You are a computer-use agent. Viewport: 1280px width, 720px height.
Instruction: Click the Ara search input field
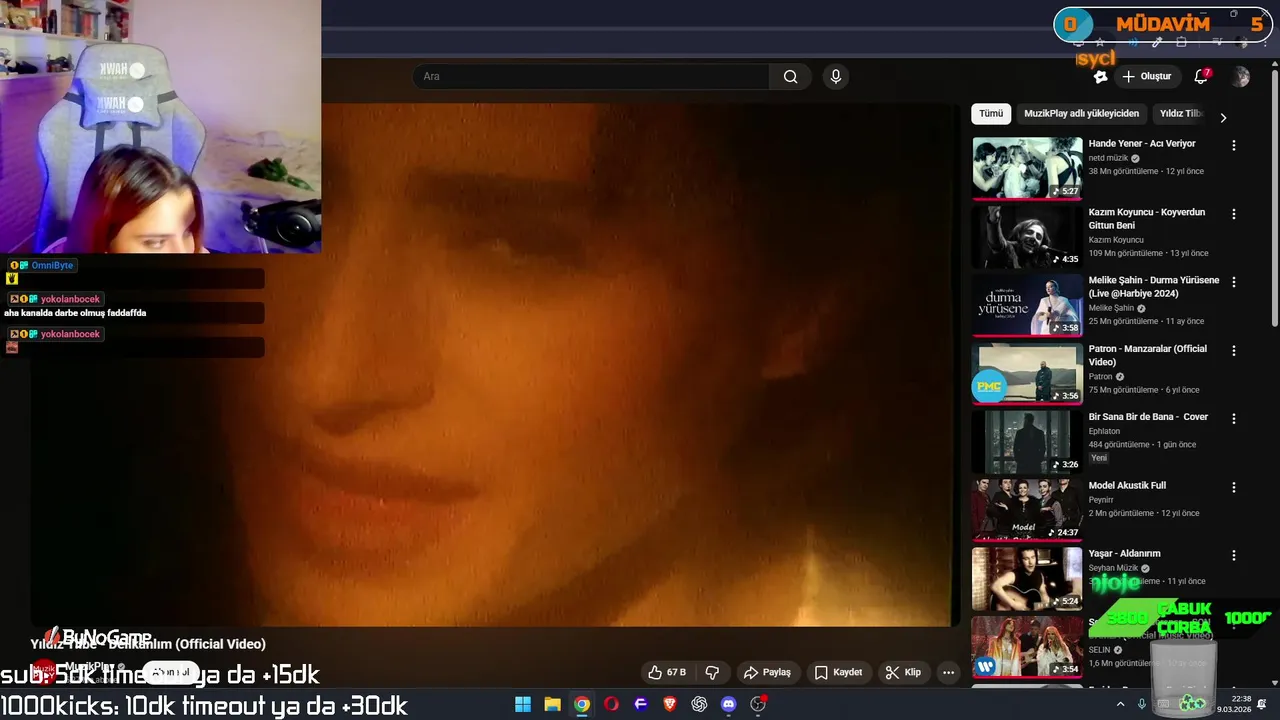591,76
